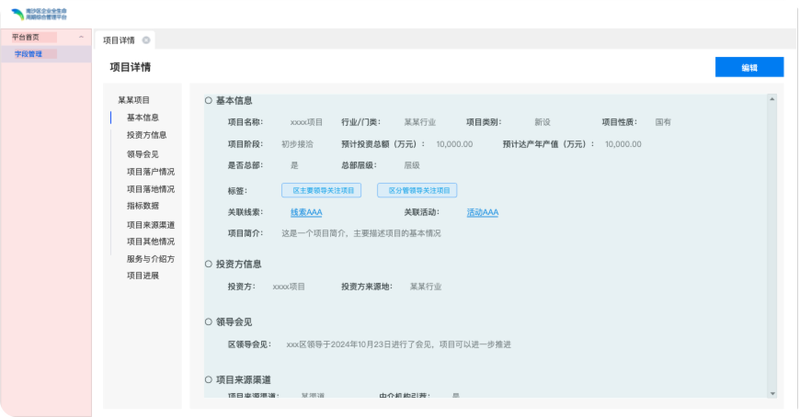Open the 线索AAA linked clue
Screen dimensions: 800x417
(306, 212)
